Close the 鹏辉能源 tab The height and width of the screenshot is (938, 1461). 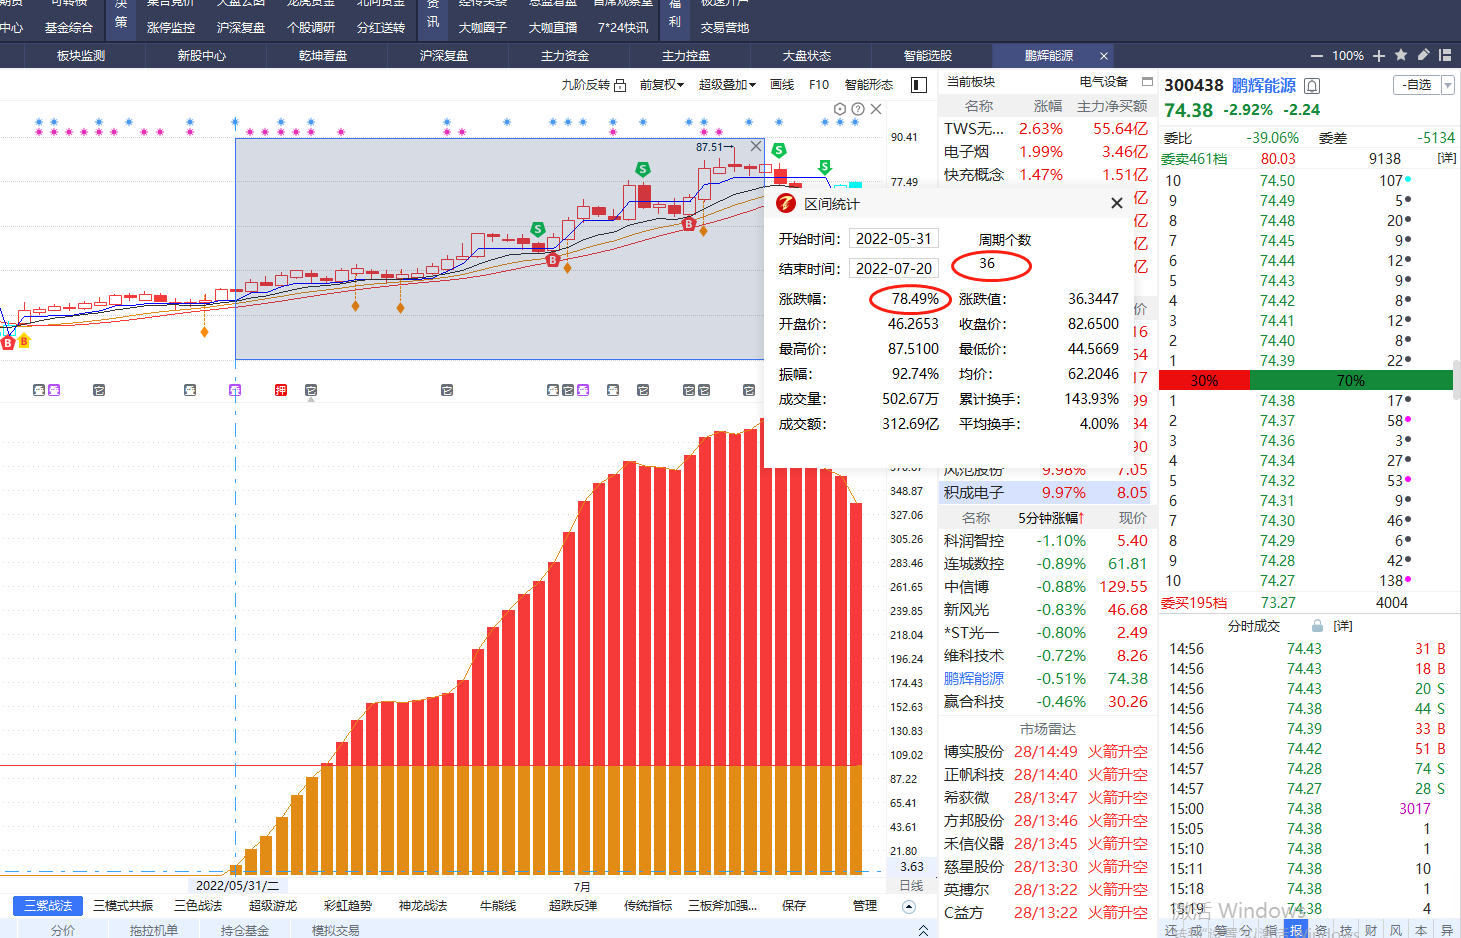(x=1104, y=56)
